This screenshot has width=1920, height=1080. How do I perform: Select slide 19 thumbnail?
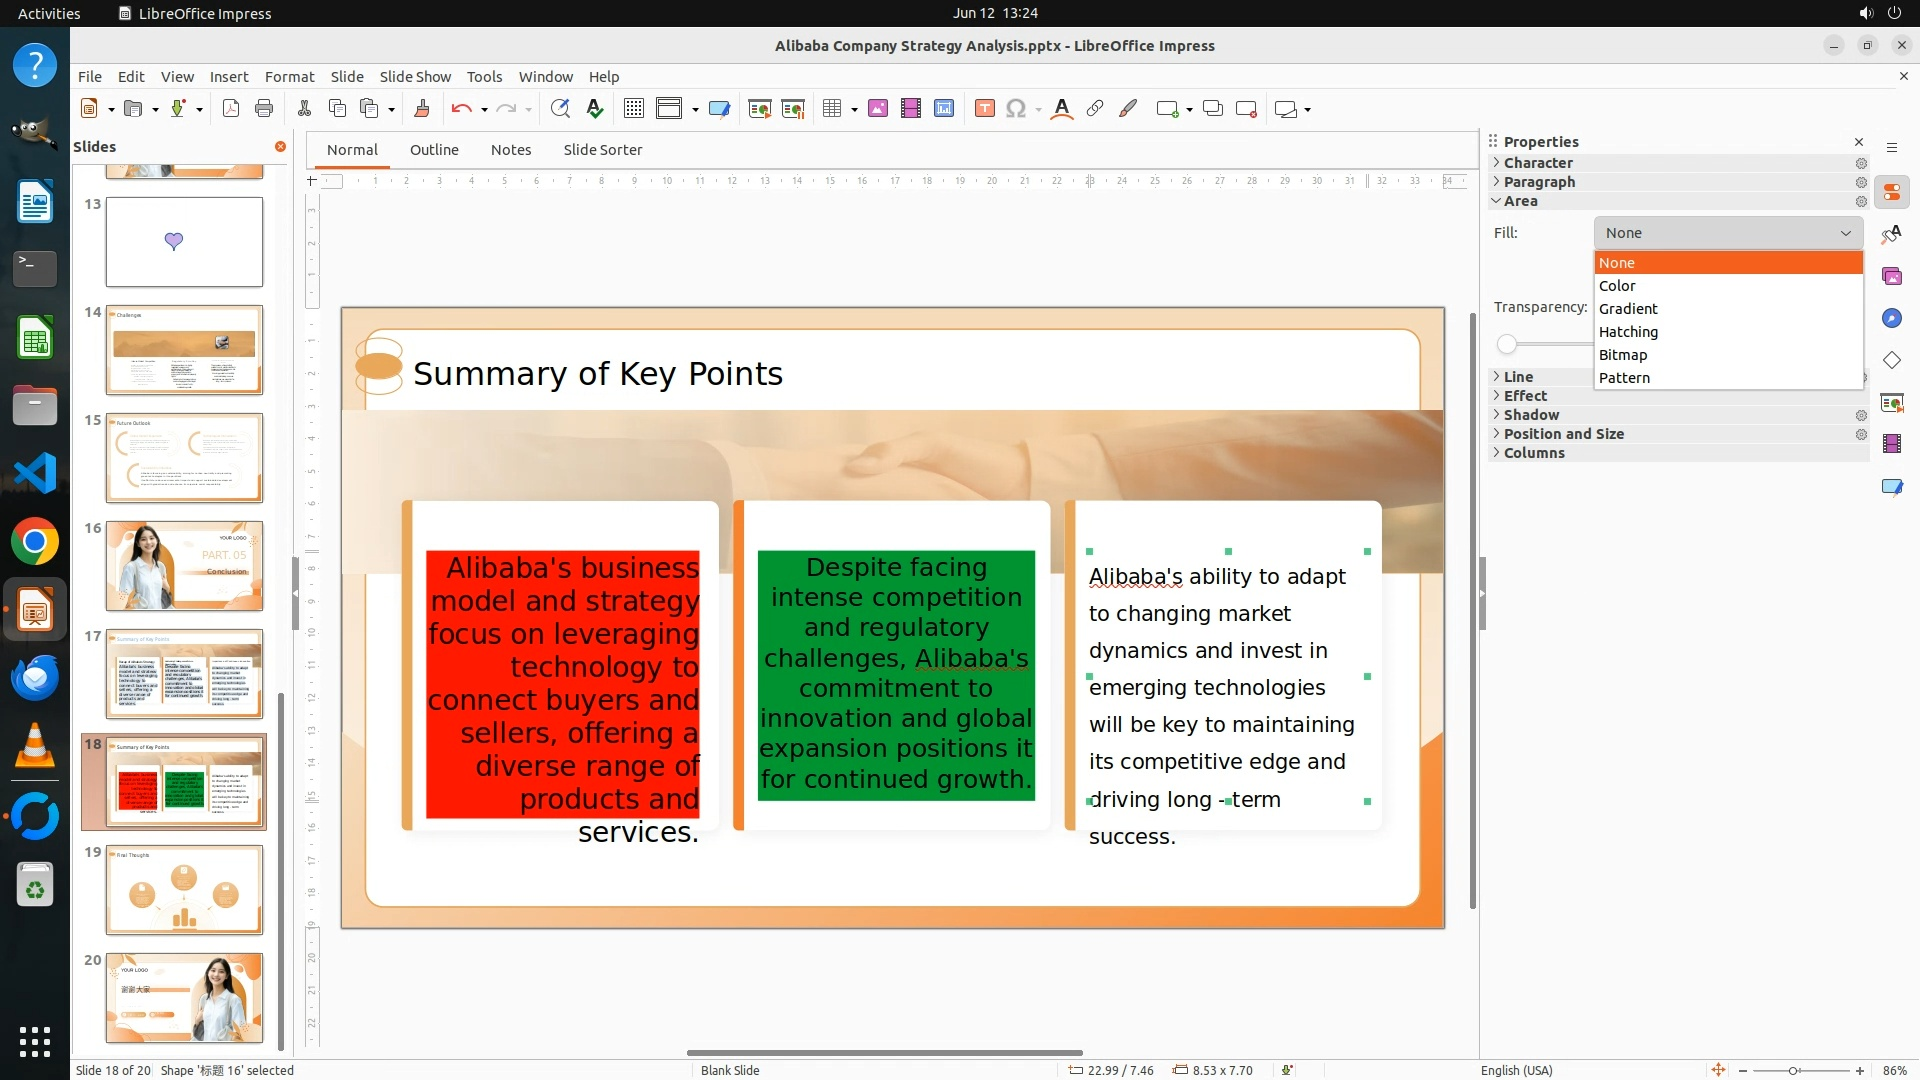pyautogui.click(x=184, y=890)
